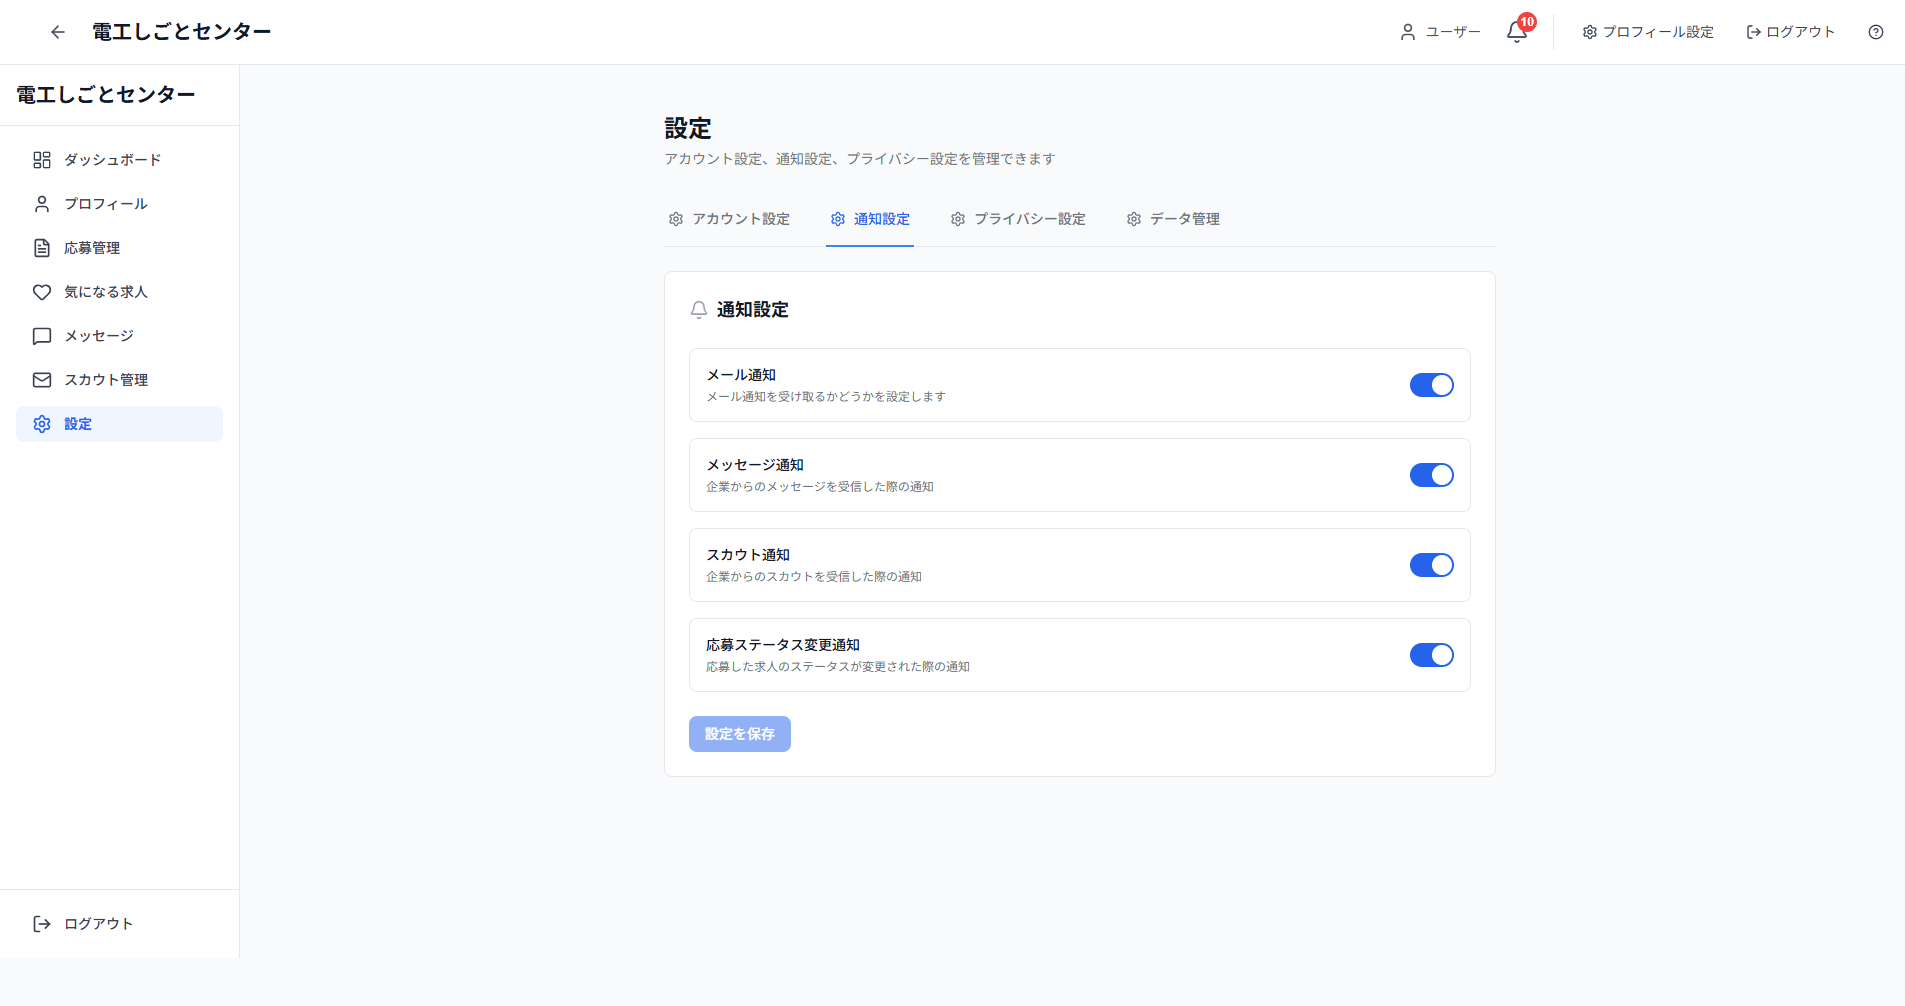1905x1006 pixels.
Task: Click the back arrow in the header
Action: (57, 32)
